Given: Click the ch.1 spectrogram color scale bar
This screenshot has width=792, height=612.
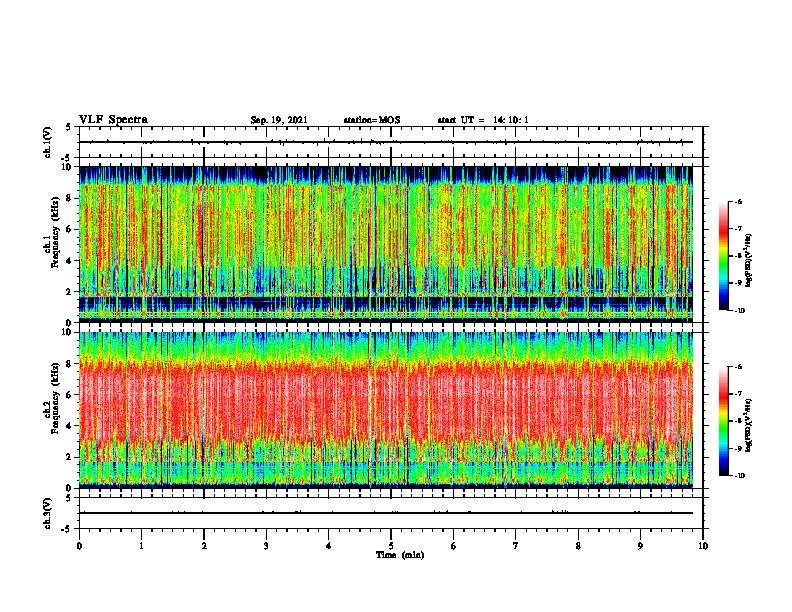Looking at the screenshot, I should (723, 256).
